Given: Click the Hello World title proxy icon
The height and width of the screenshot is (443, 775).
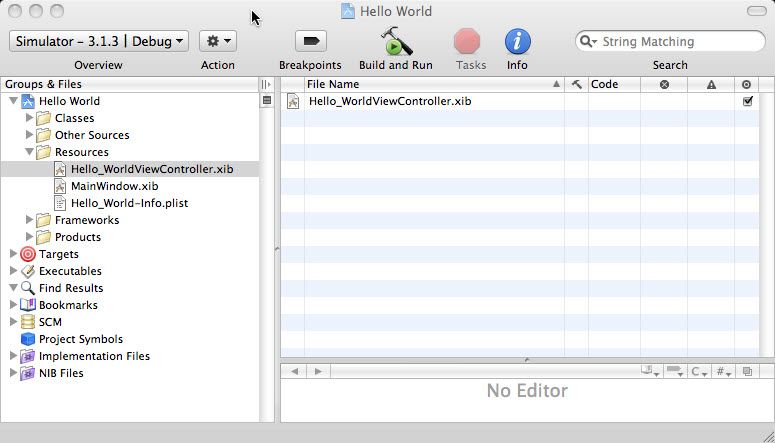Looking at the screenshot, I should tap(348, 11).
